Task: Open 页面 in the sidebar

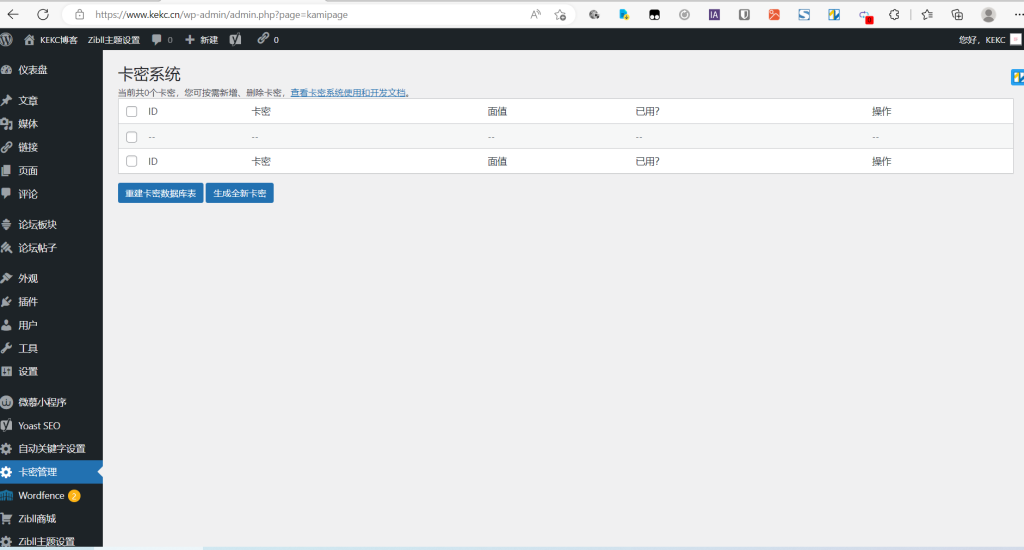Action: tap(28, 170)
